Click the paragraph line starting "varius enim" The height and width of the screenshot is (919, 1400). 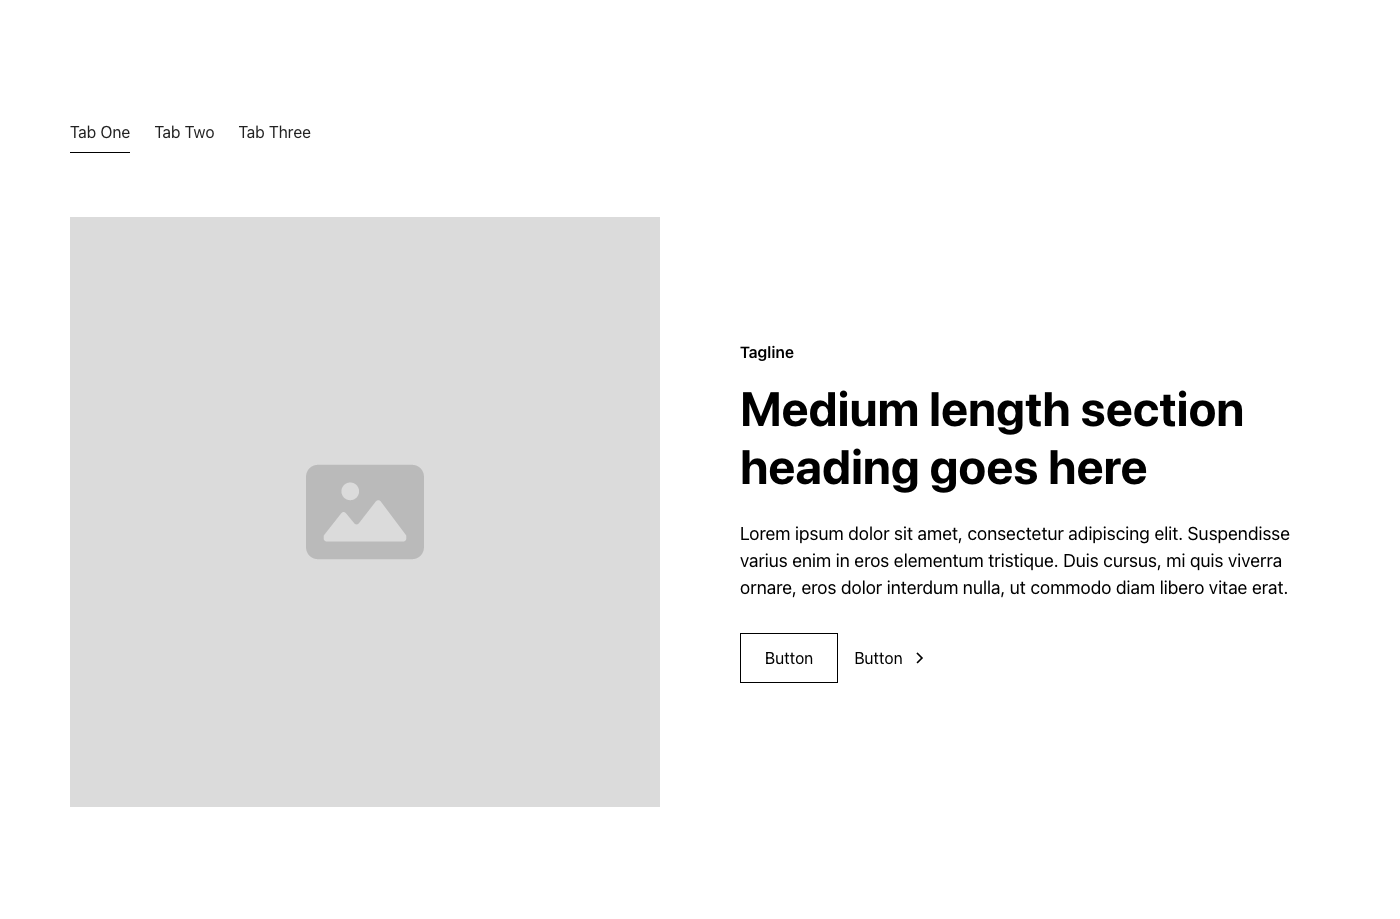[x=1011, y=561]
